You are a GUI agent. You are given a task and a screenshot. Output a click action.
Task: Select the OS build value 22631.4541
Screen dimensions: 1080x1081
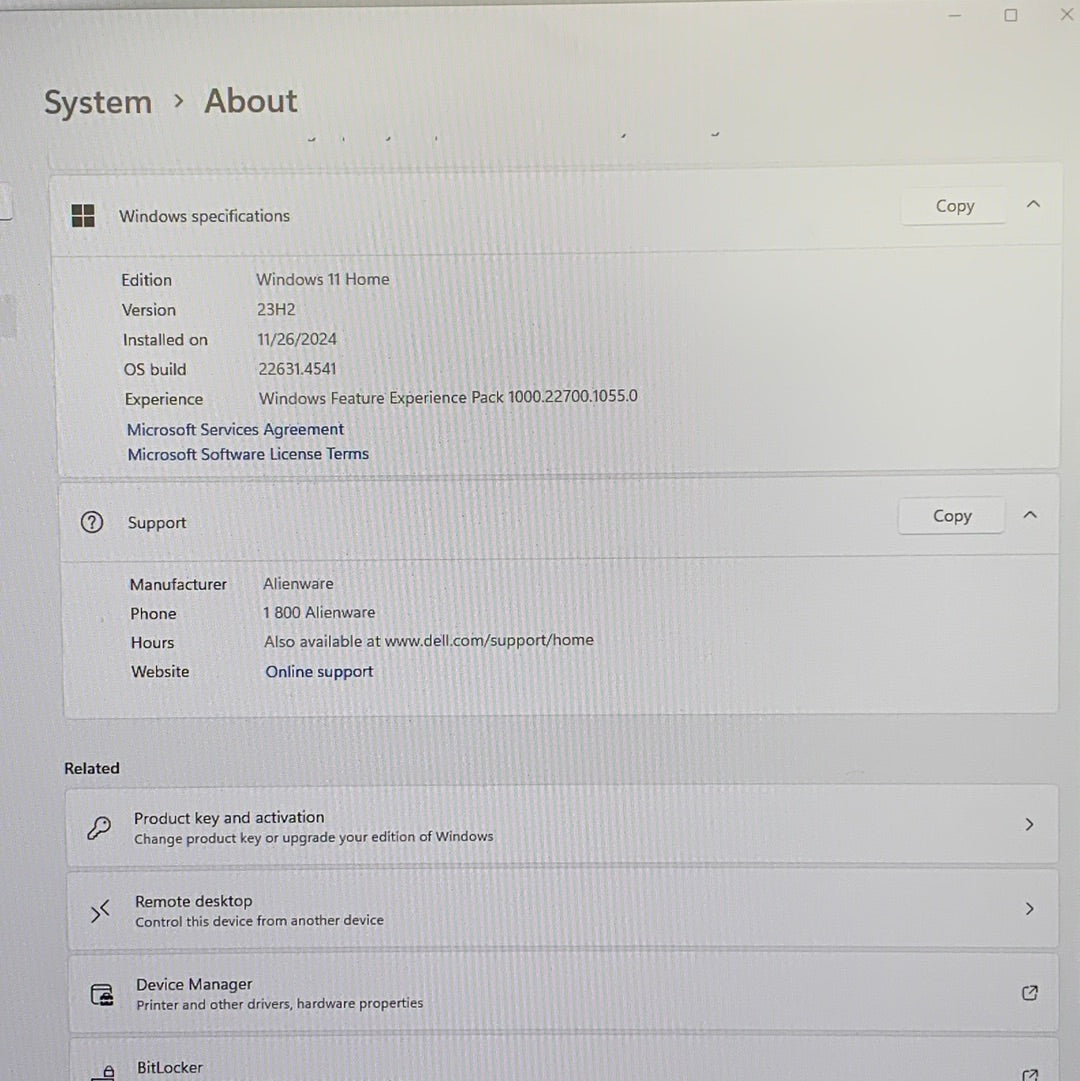click(297, 369)
